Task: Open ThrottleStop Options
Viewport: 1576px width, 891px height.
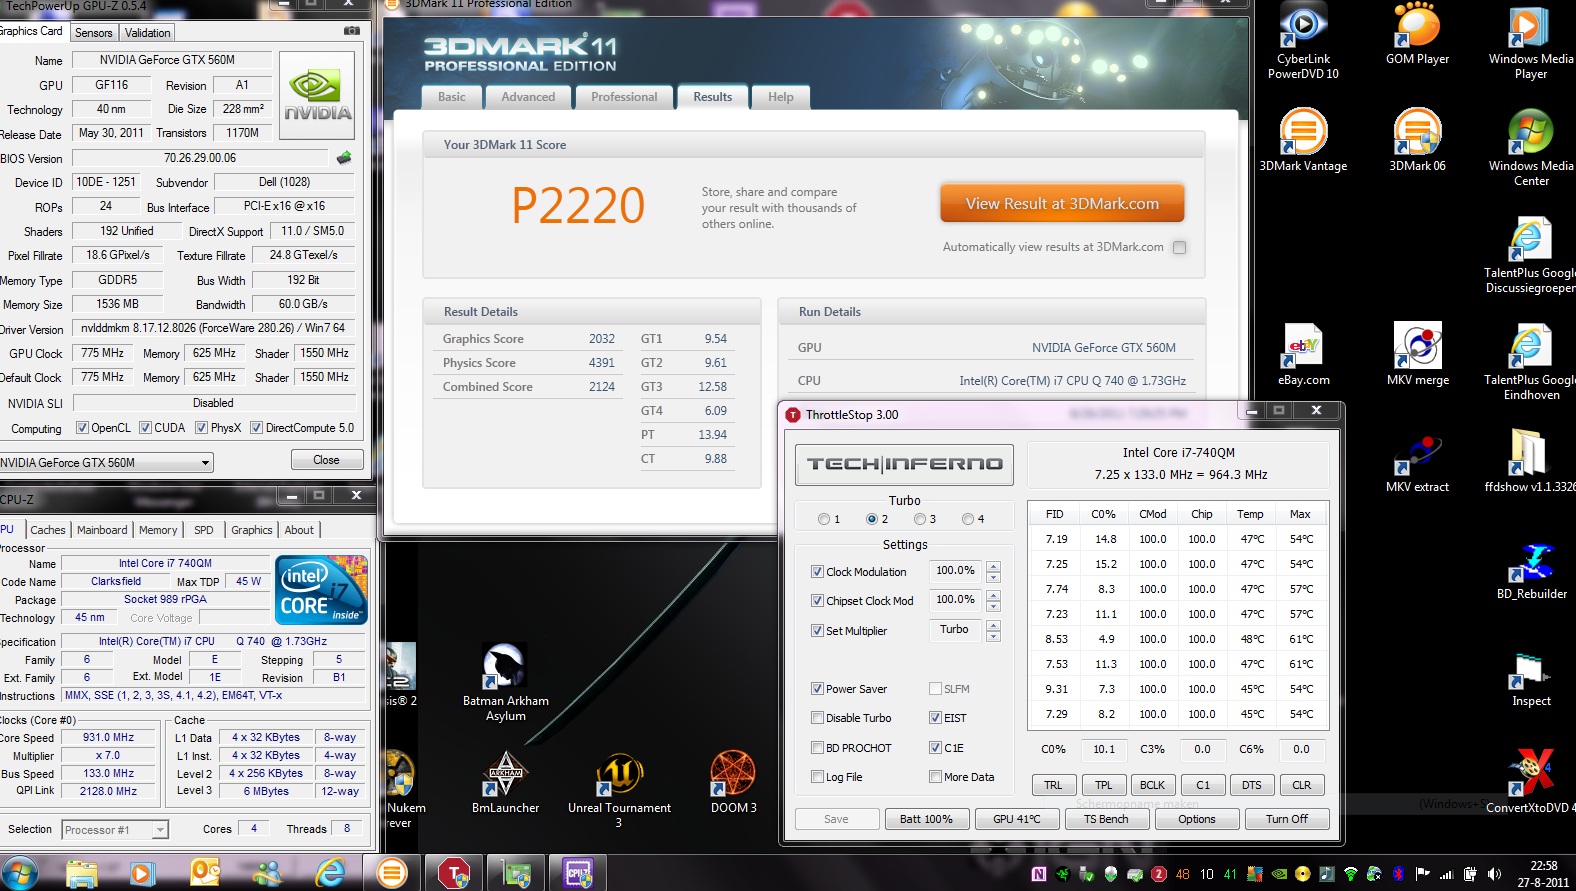Action: 1197,819
